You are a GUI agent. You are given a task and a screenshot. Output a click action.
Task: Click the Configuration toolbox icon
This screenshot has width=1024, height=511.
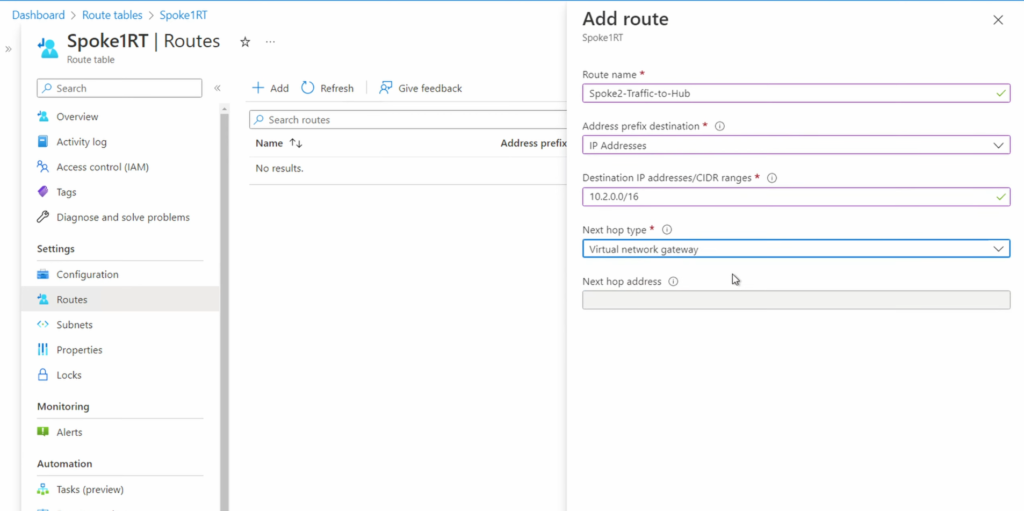43,274
